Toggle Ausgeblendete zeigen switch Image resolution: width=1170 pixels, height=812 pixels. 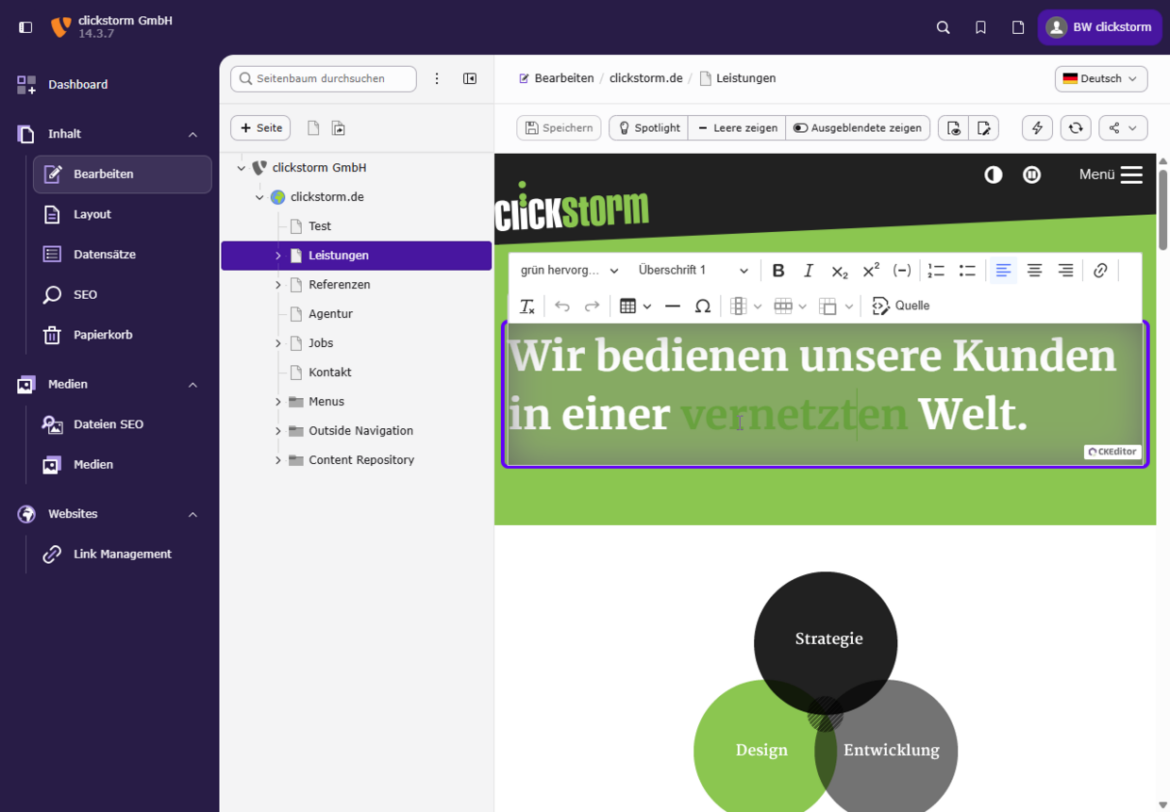click(857, 128)
